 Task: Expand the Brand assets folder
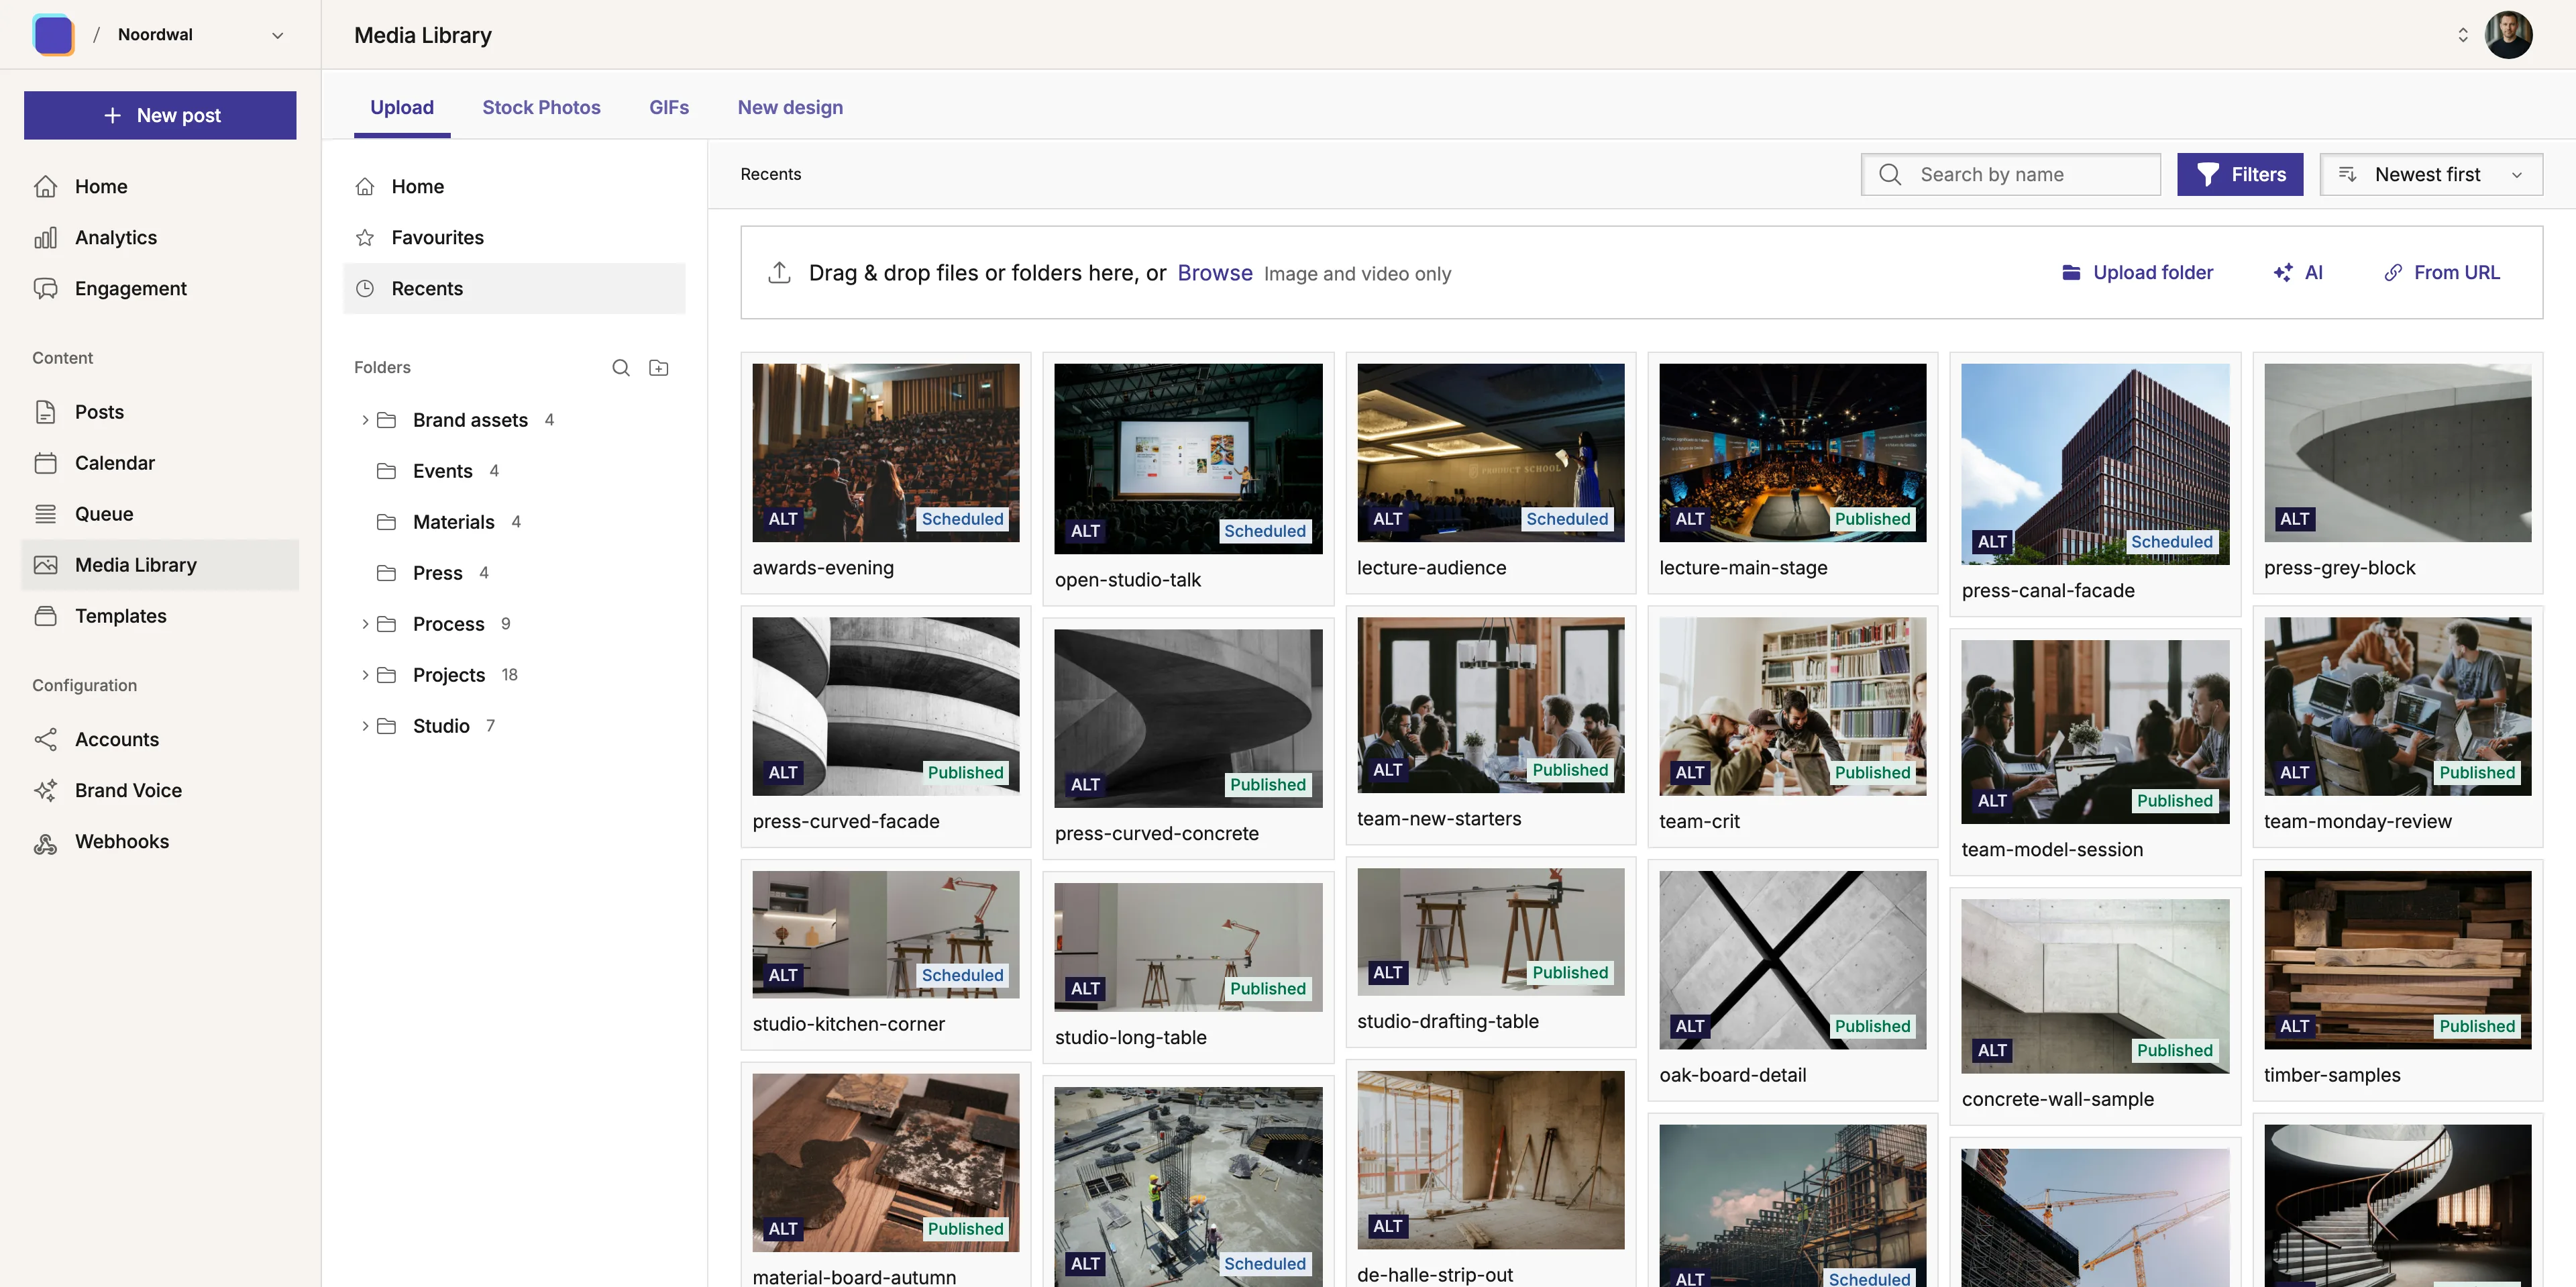365,420
